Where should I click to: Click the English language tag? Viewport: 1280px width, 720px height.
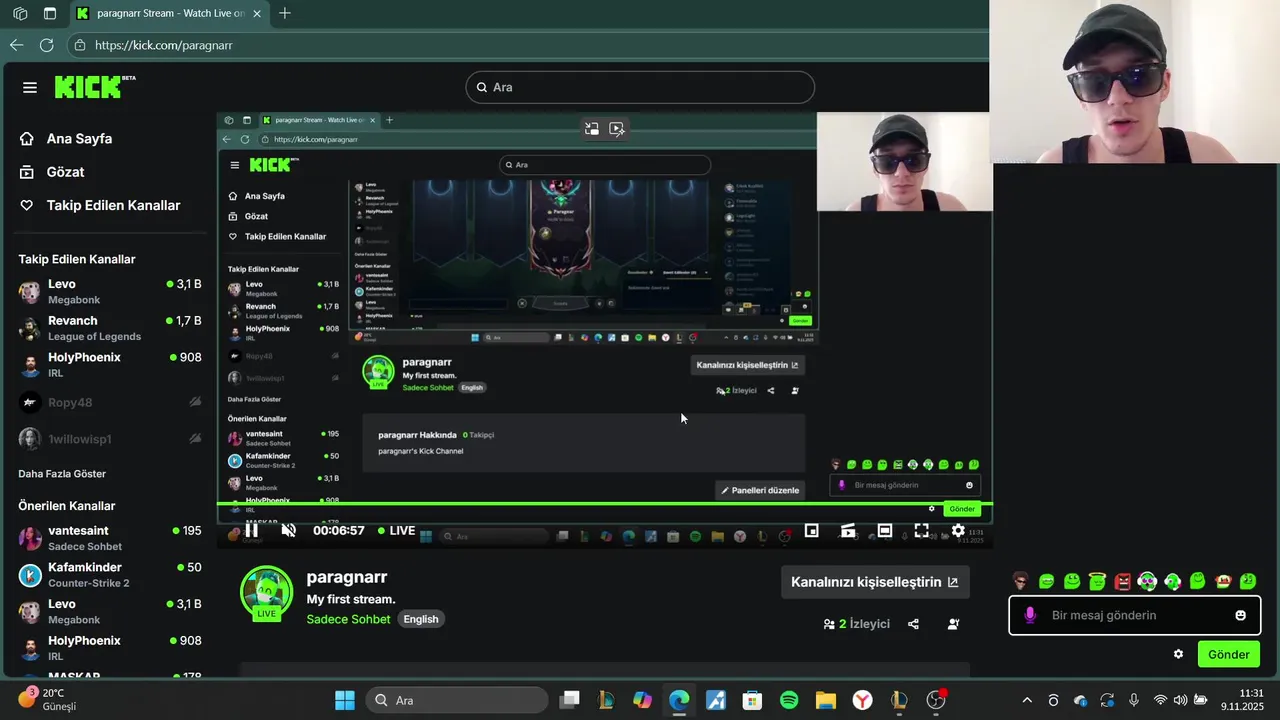tap(421, 619)
